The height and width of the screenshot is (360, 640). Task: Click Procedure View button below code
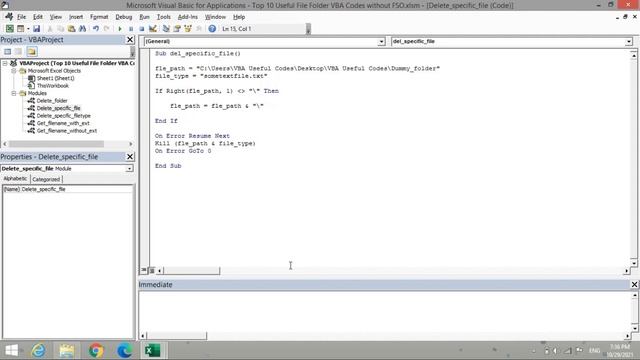click(x=144, y=270)
